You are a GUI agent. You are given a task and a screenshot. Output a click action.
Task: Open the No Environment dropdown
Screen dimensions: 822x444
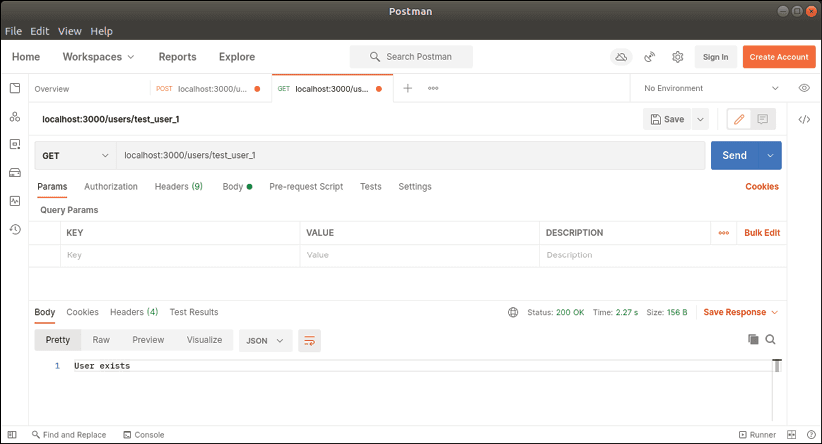711,88
